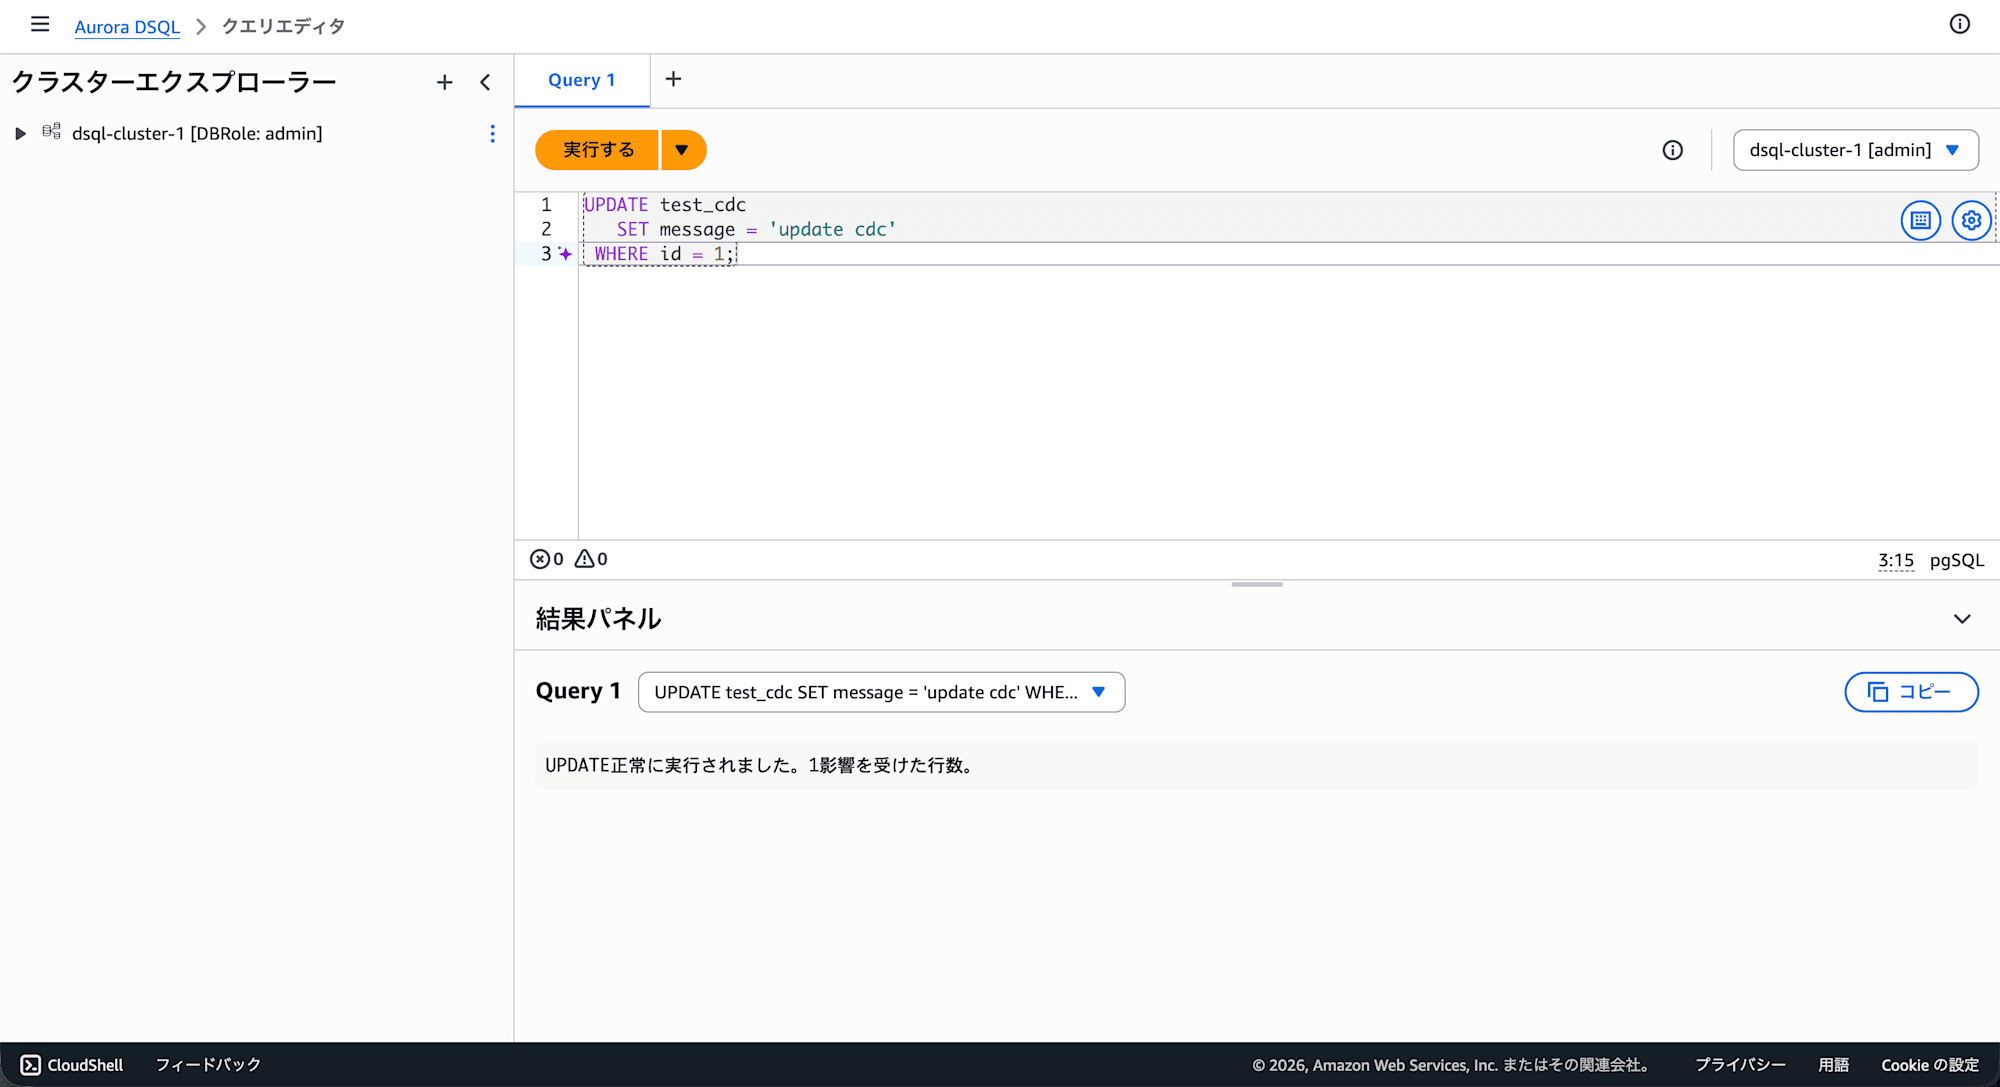This screenshot has height=1087, width=2000.
Task: Click editor line 2 with SET message
Action: coord(756,229)
